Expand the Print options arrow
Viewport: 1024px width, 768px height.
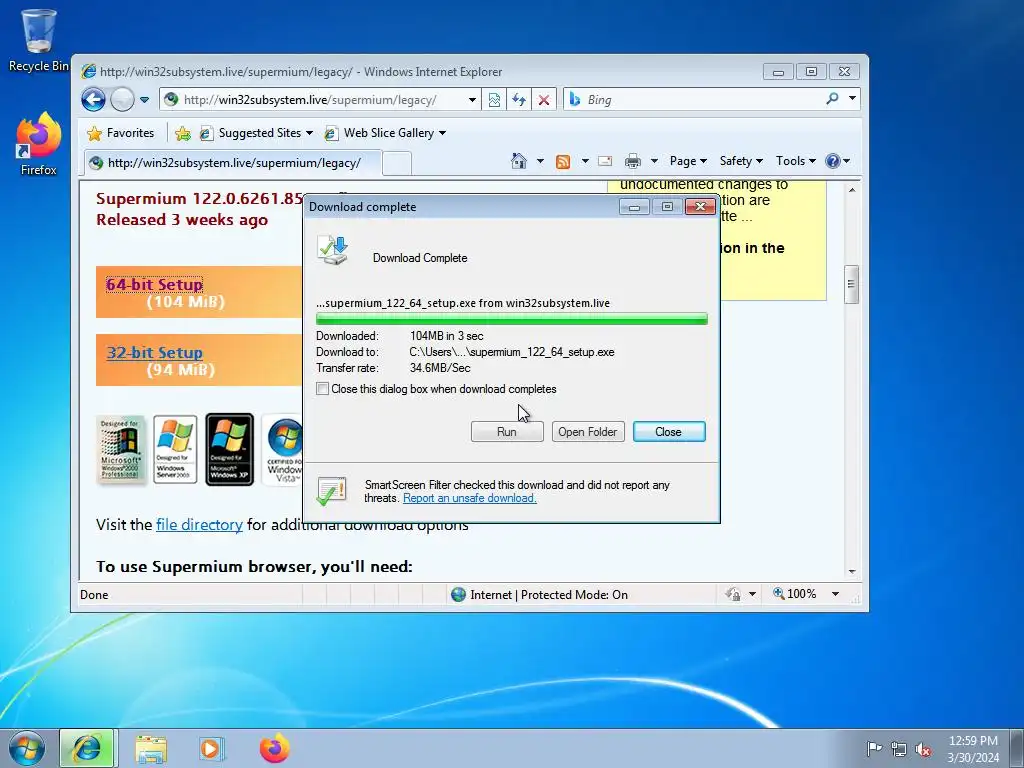(x=654, y=161)
